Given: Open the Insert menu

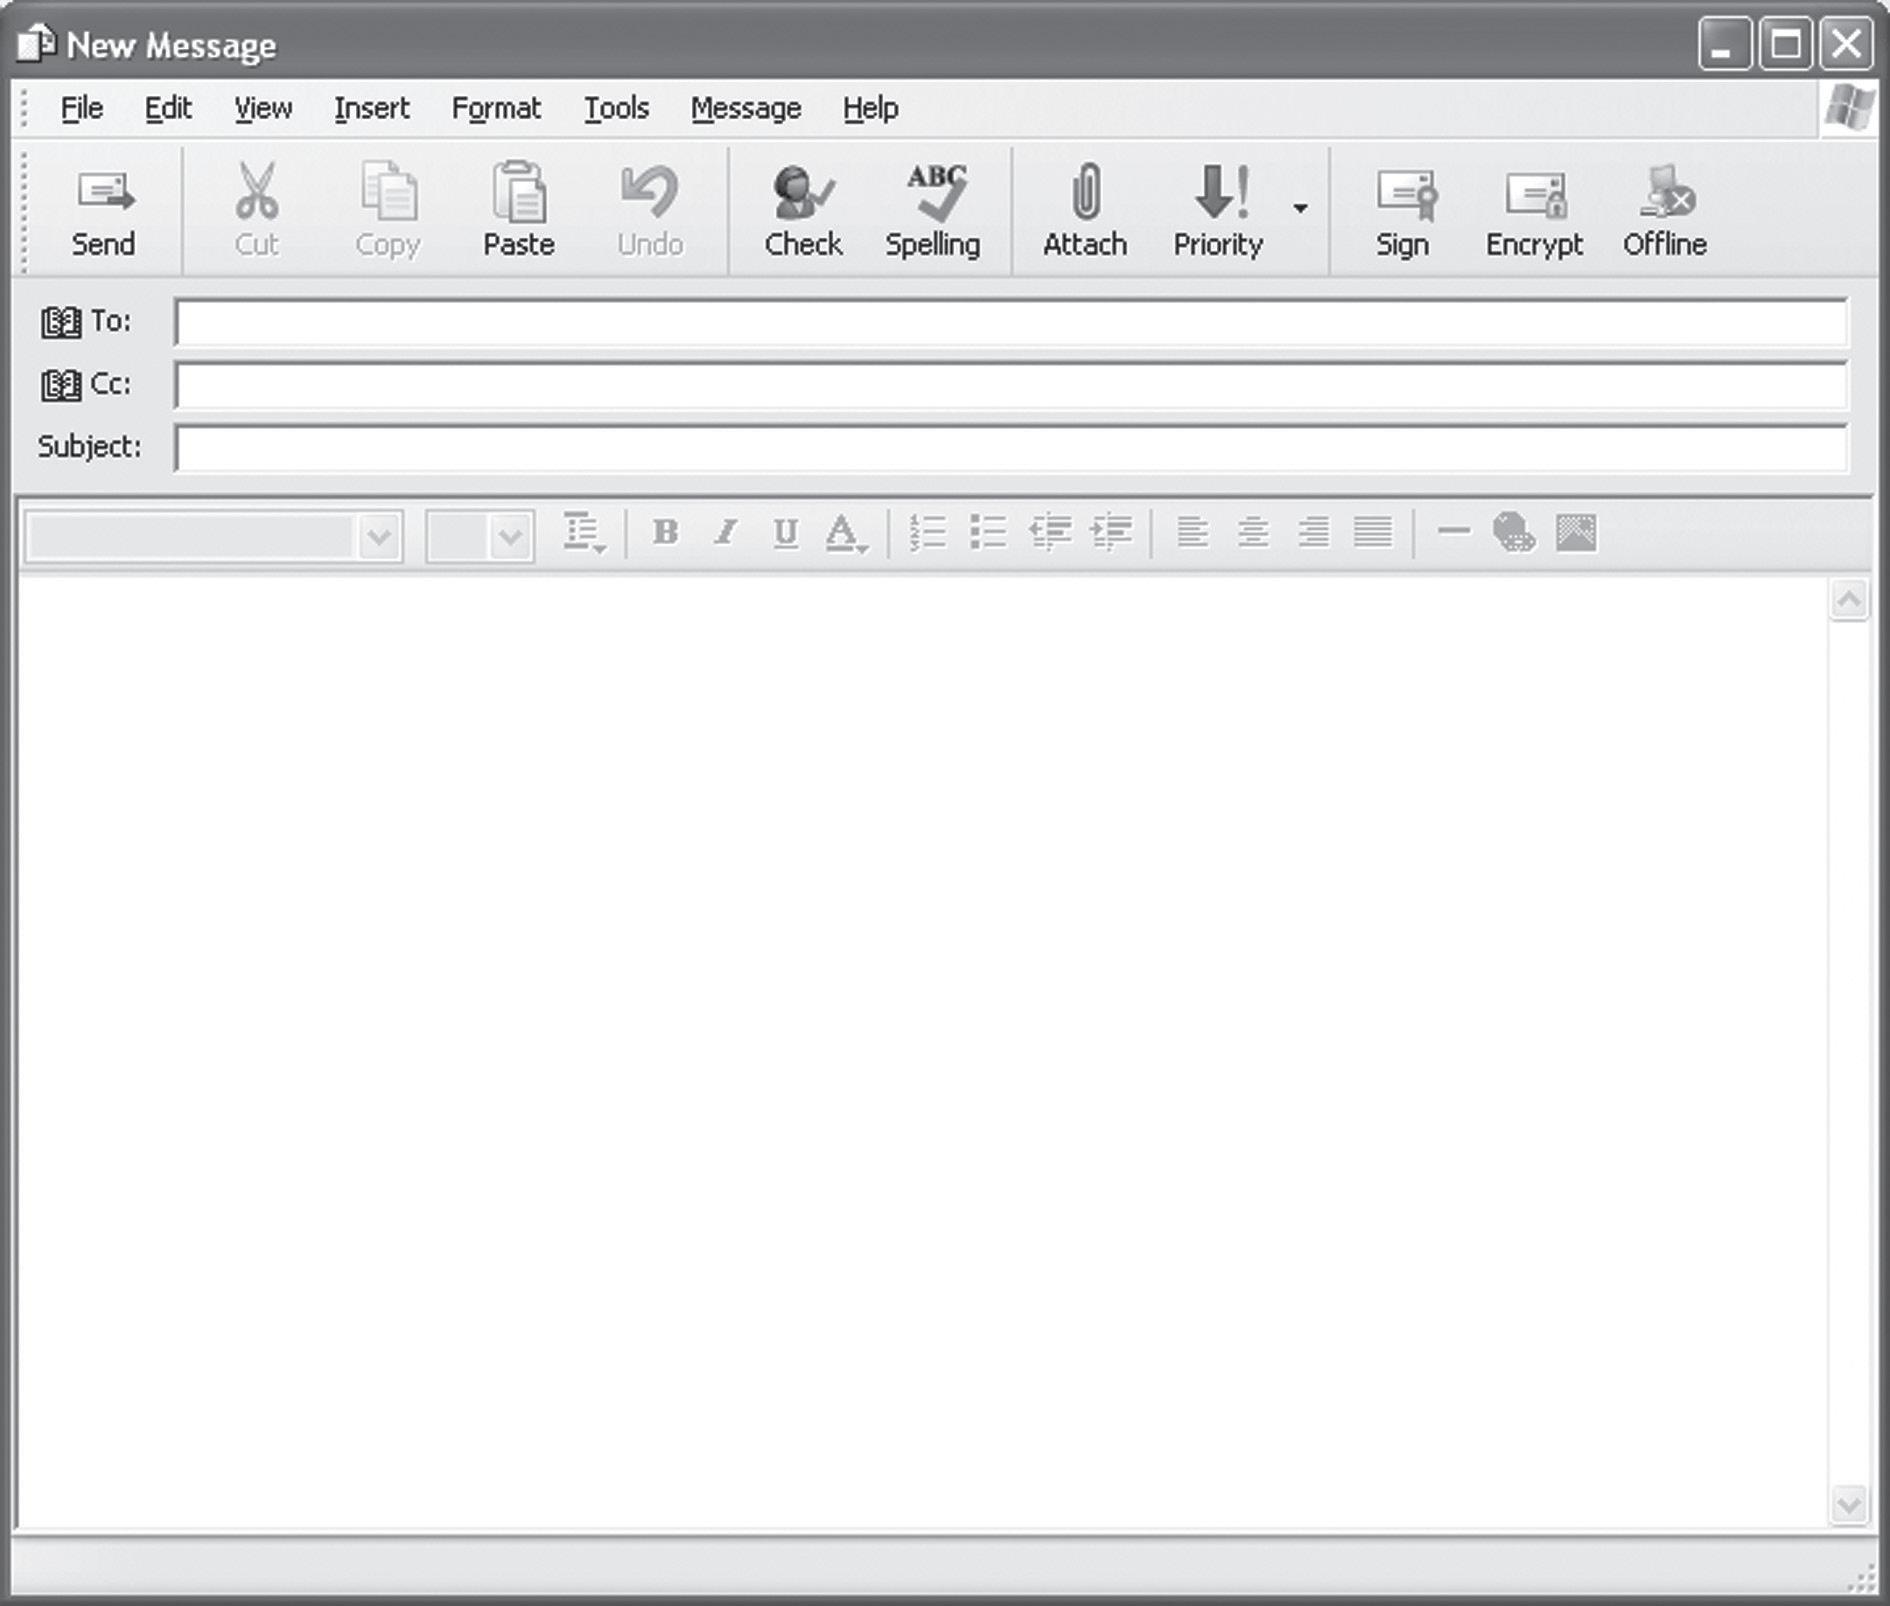Looking at the screenshot, I should click(372, 108).
